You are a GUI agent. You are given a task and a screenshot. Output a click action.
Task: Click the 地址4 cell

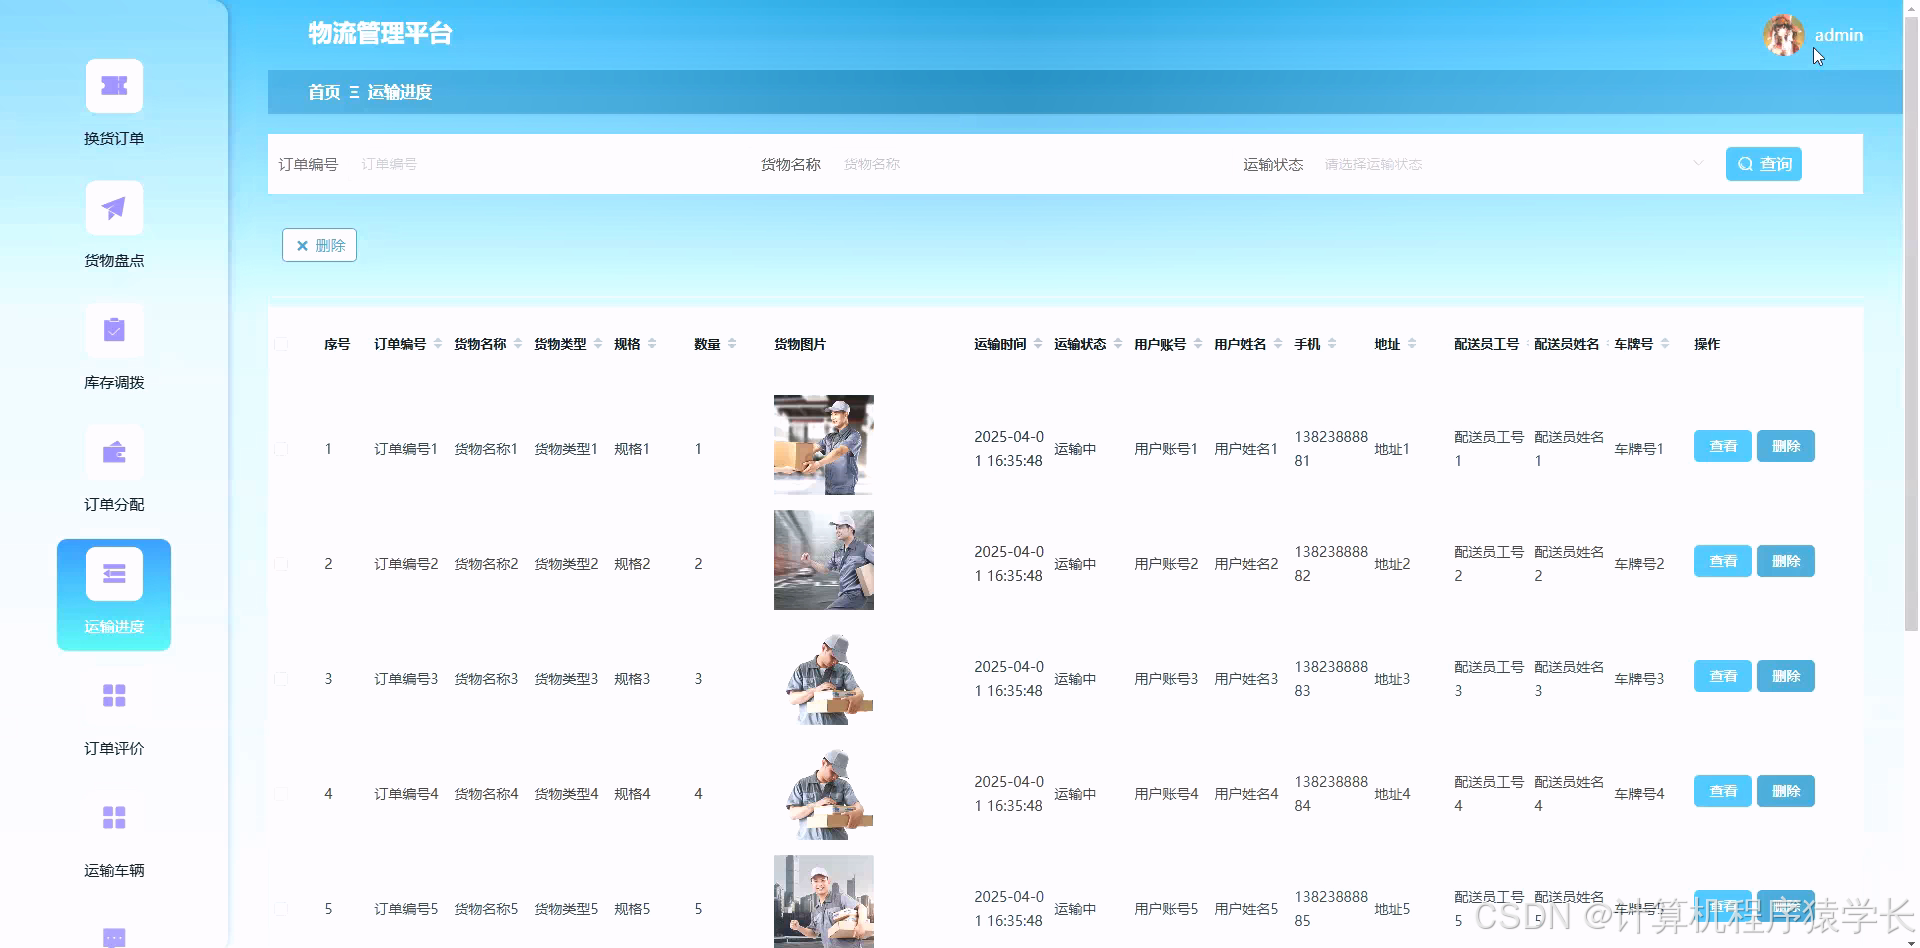point(1392,794)
